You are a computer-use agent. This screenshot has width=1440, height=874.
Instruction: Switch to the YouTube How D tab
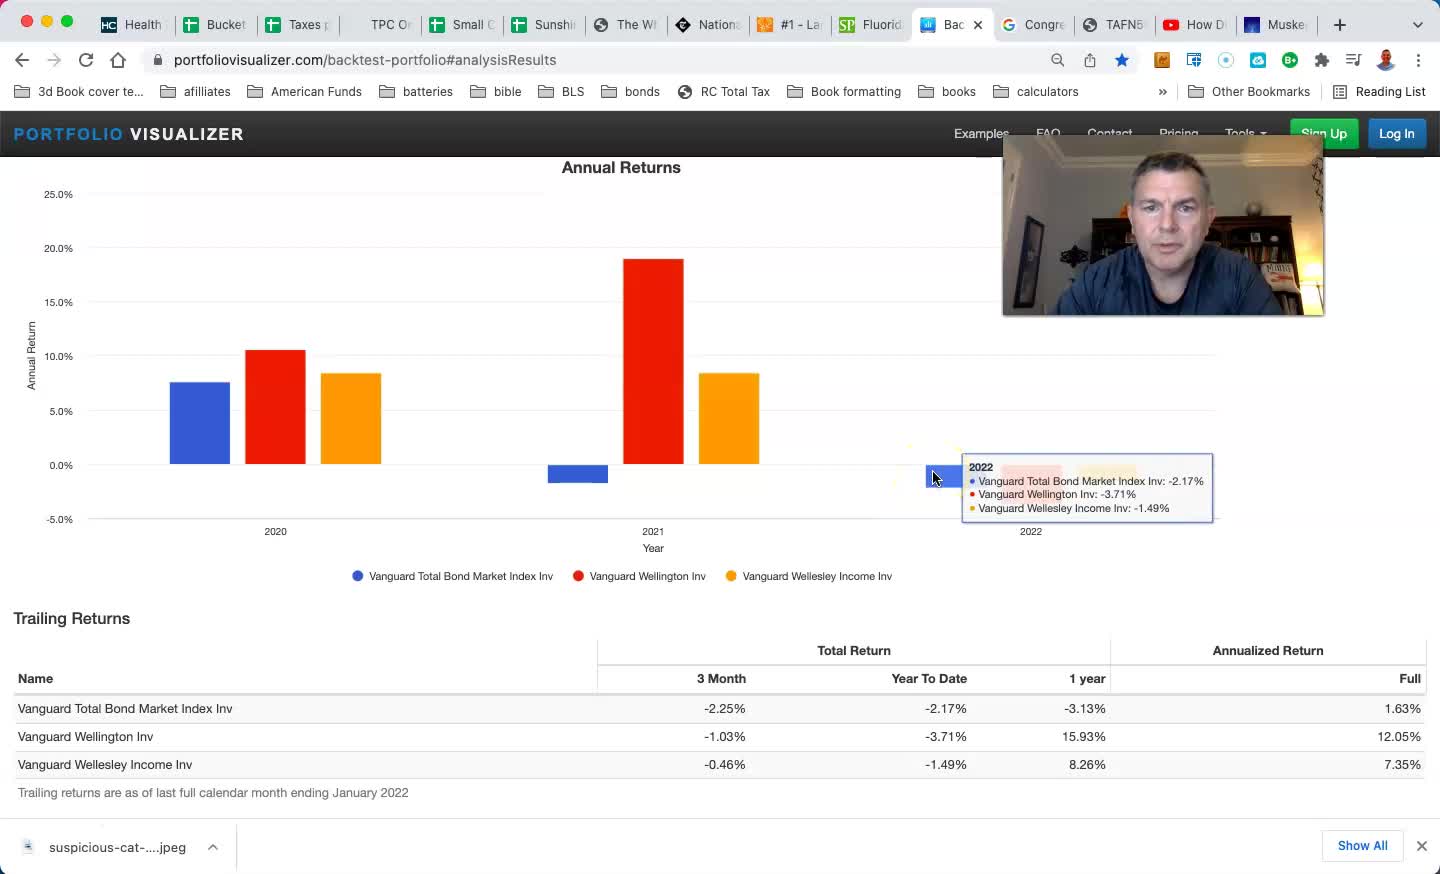(x=1197, y=25)
